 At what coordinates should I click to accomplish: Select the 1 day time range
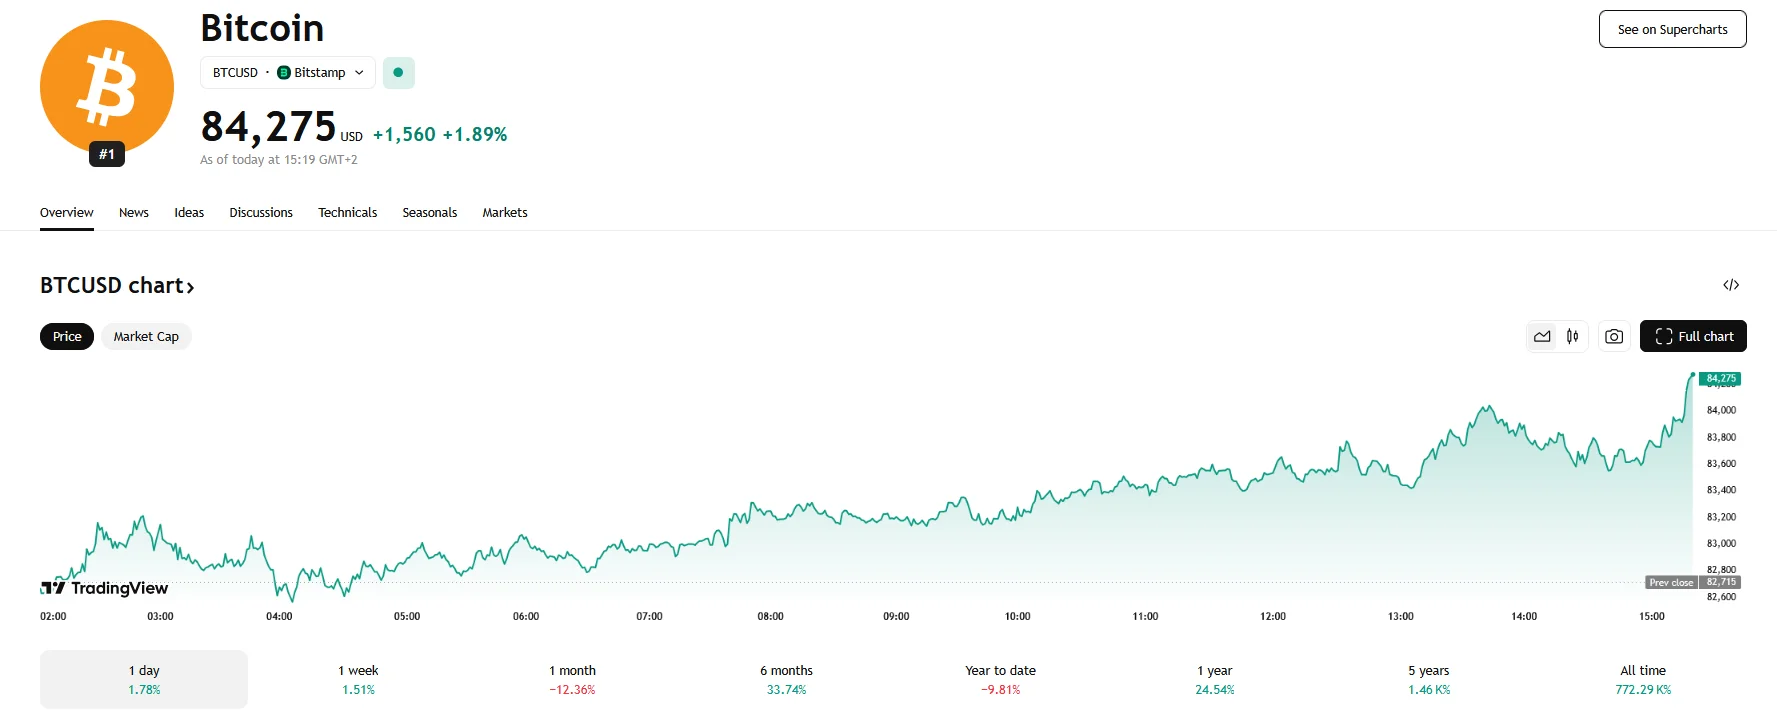point(144,679)
